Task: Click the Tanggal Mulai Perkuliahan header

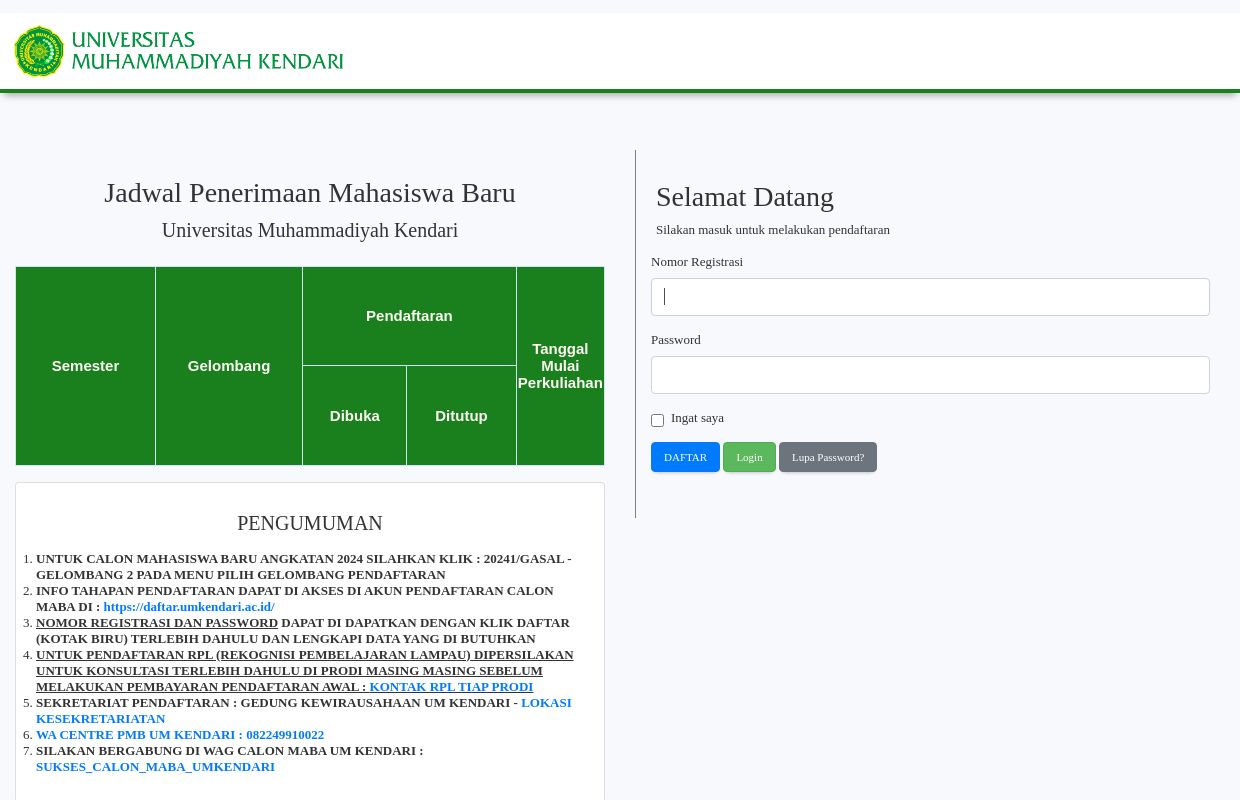Action: coord(560,366)
